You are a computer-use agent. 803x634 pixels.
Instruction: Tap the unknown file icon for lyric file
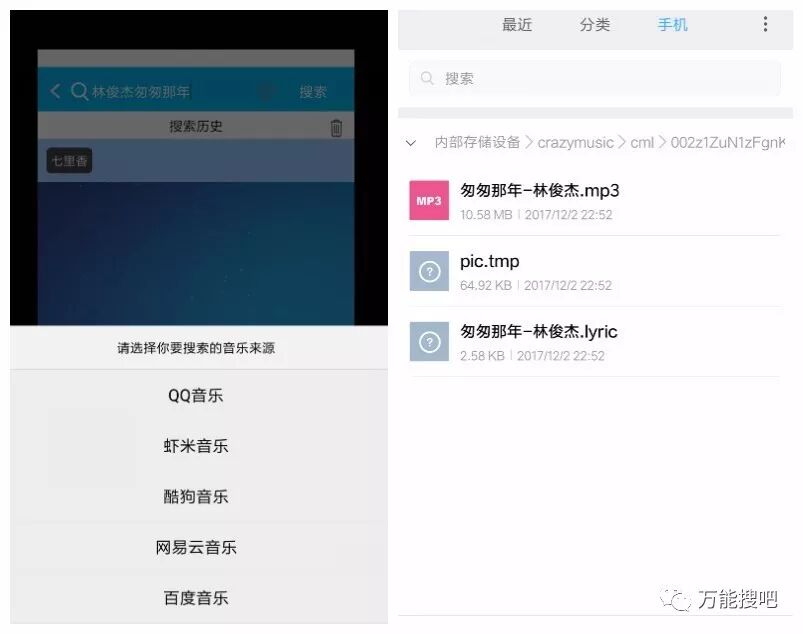(x=429, y=342)
